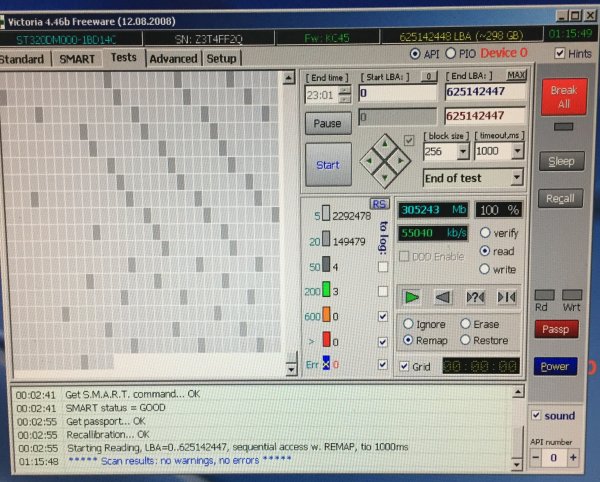Click the Sleep button
This screenshot has width=600, height=482.
click(561, 161)
